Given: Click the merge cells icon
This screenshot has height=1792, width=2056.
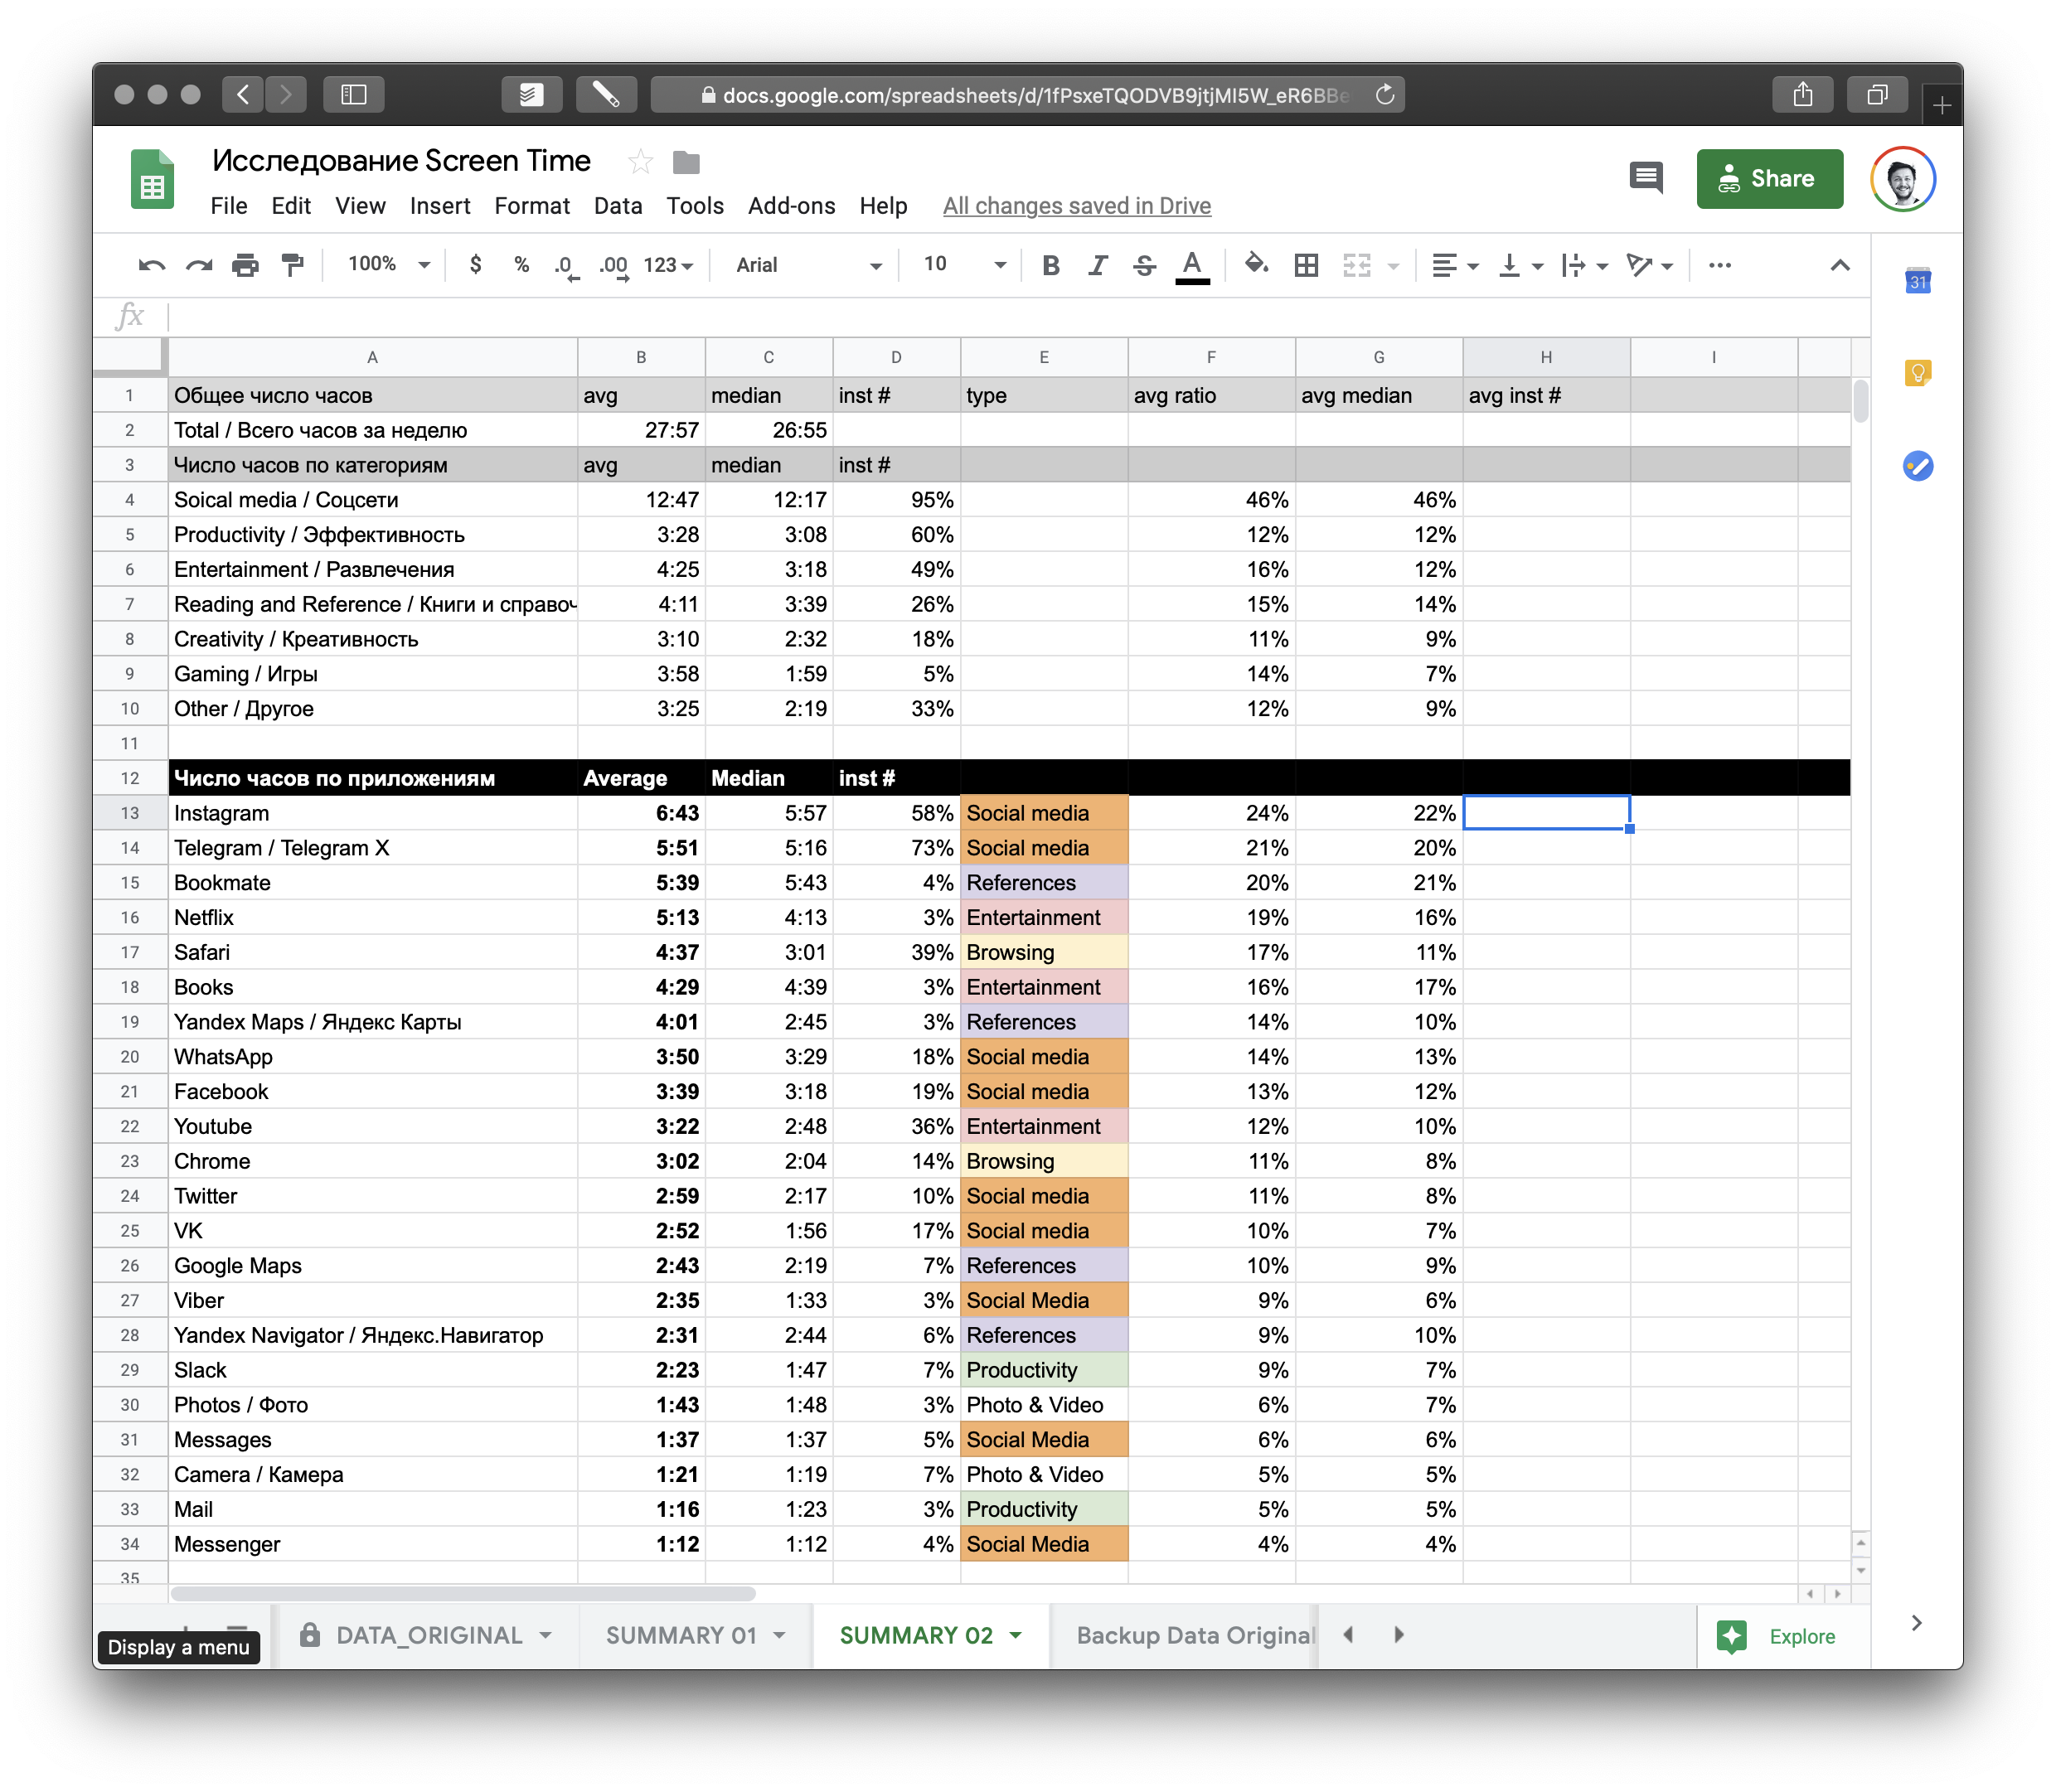Looking at the screenshot, I should coord(1364,264).
